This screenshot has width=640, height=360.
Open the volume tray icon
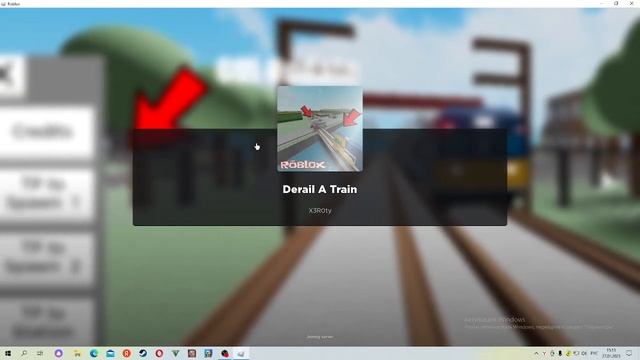(584, 353)
